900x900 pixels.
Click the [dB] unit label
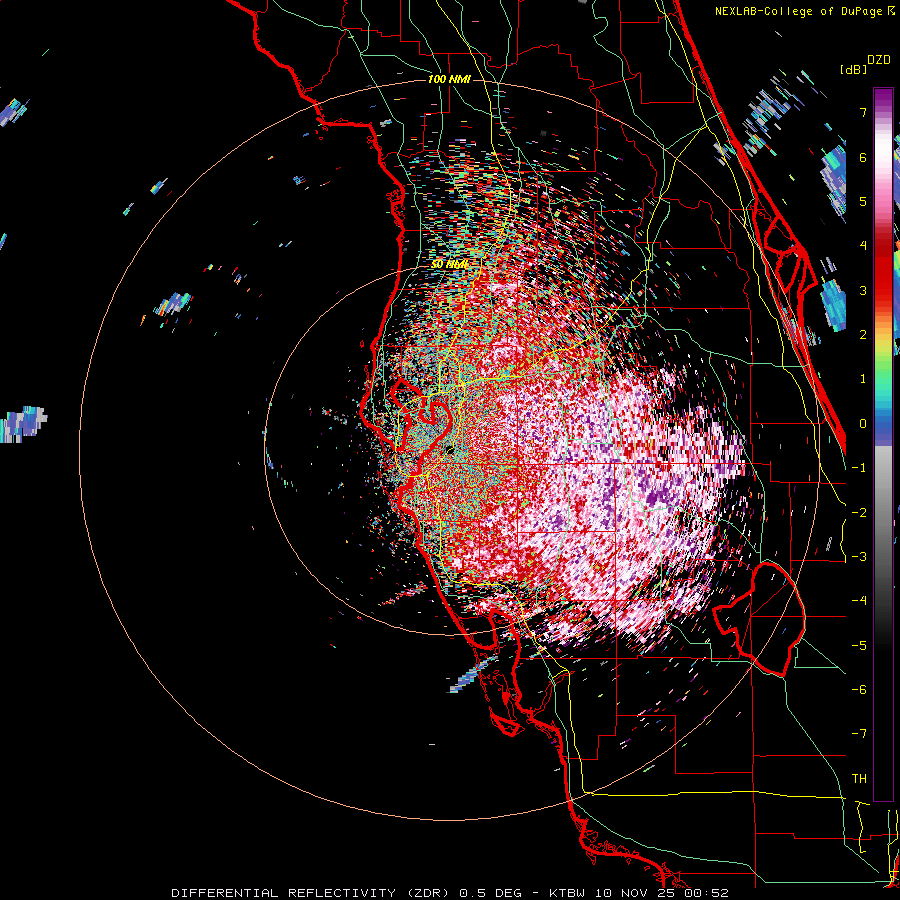point(853,69)
